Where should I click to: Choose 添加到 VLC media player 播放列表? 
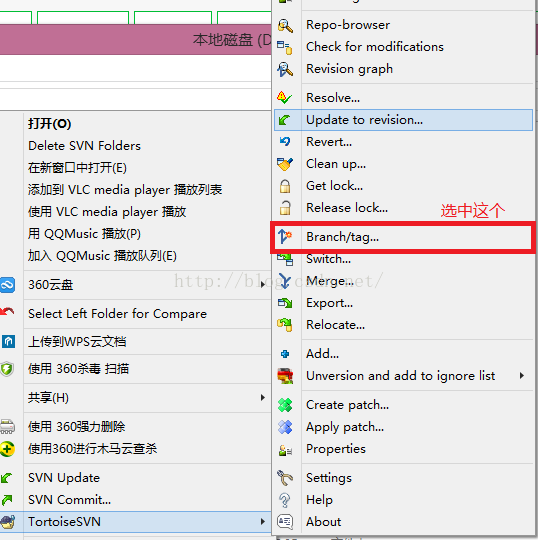[x=125, y=190]
